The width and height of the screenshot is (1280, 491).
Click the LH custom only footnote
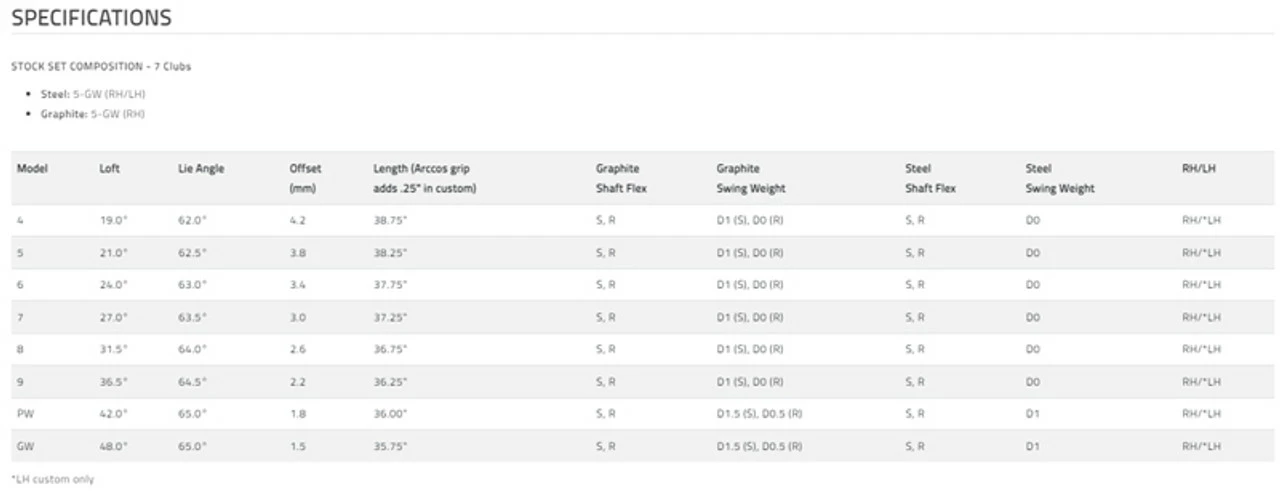[x=52, y=480]
